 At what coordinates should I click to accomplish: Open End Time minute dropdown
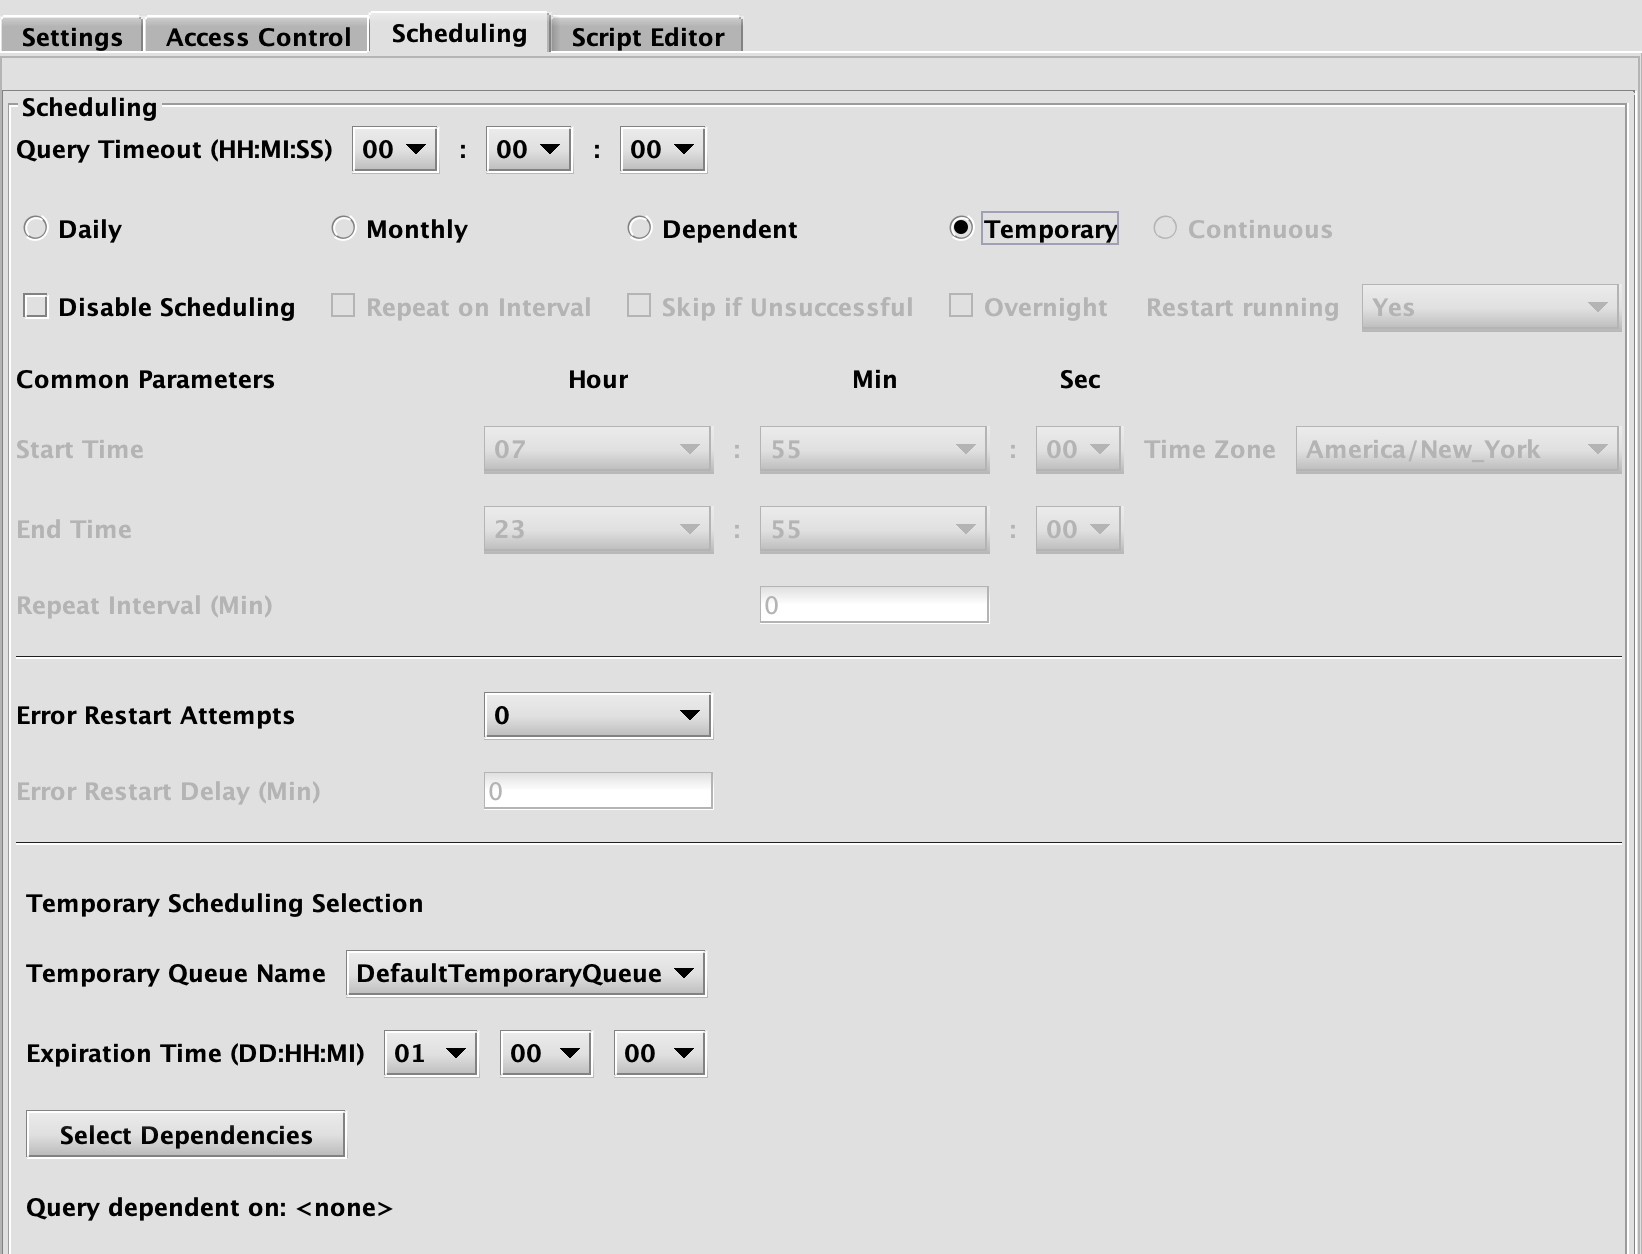874,530
